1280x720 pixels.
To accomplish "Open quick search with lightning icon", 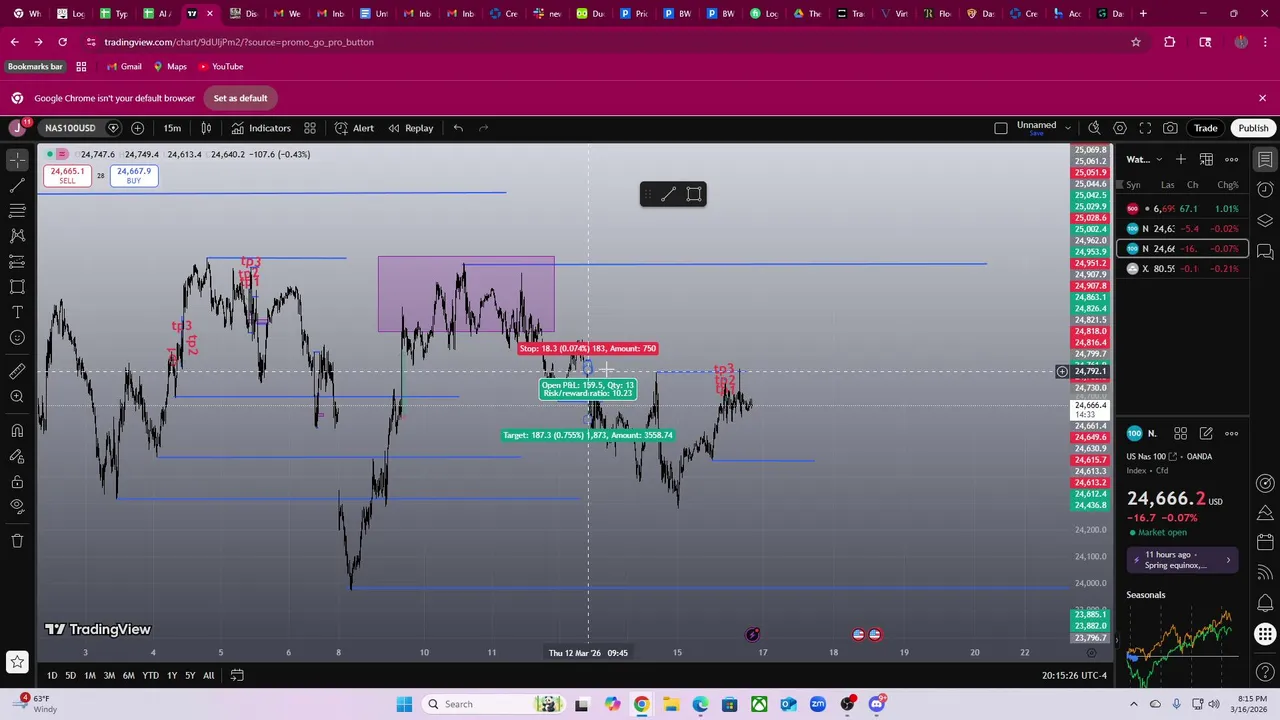I will click(1094, 128).
